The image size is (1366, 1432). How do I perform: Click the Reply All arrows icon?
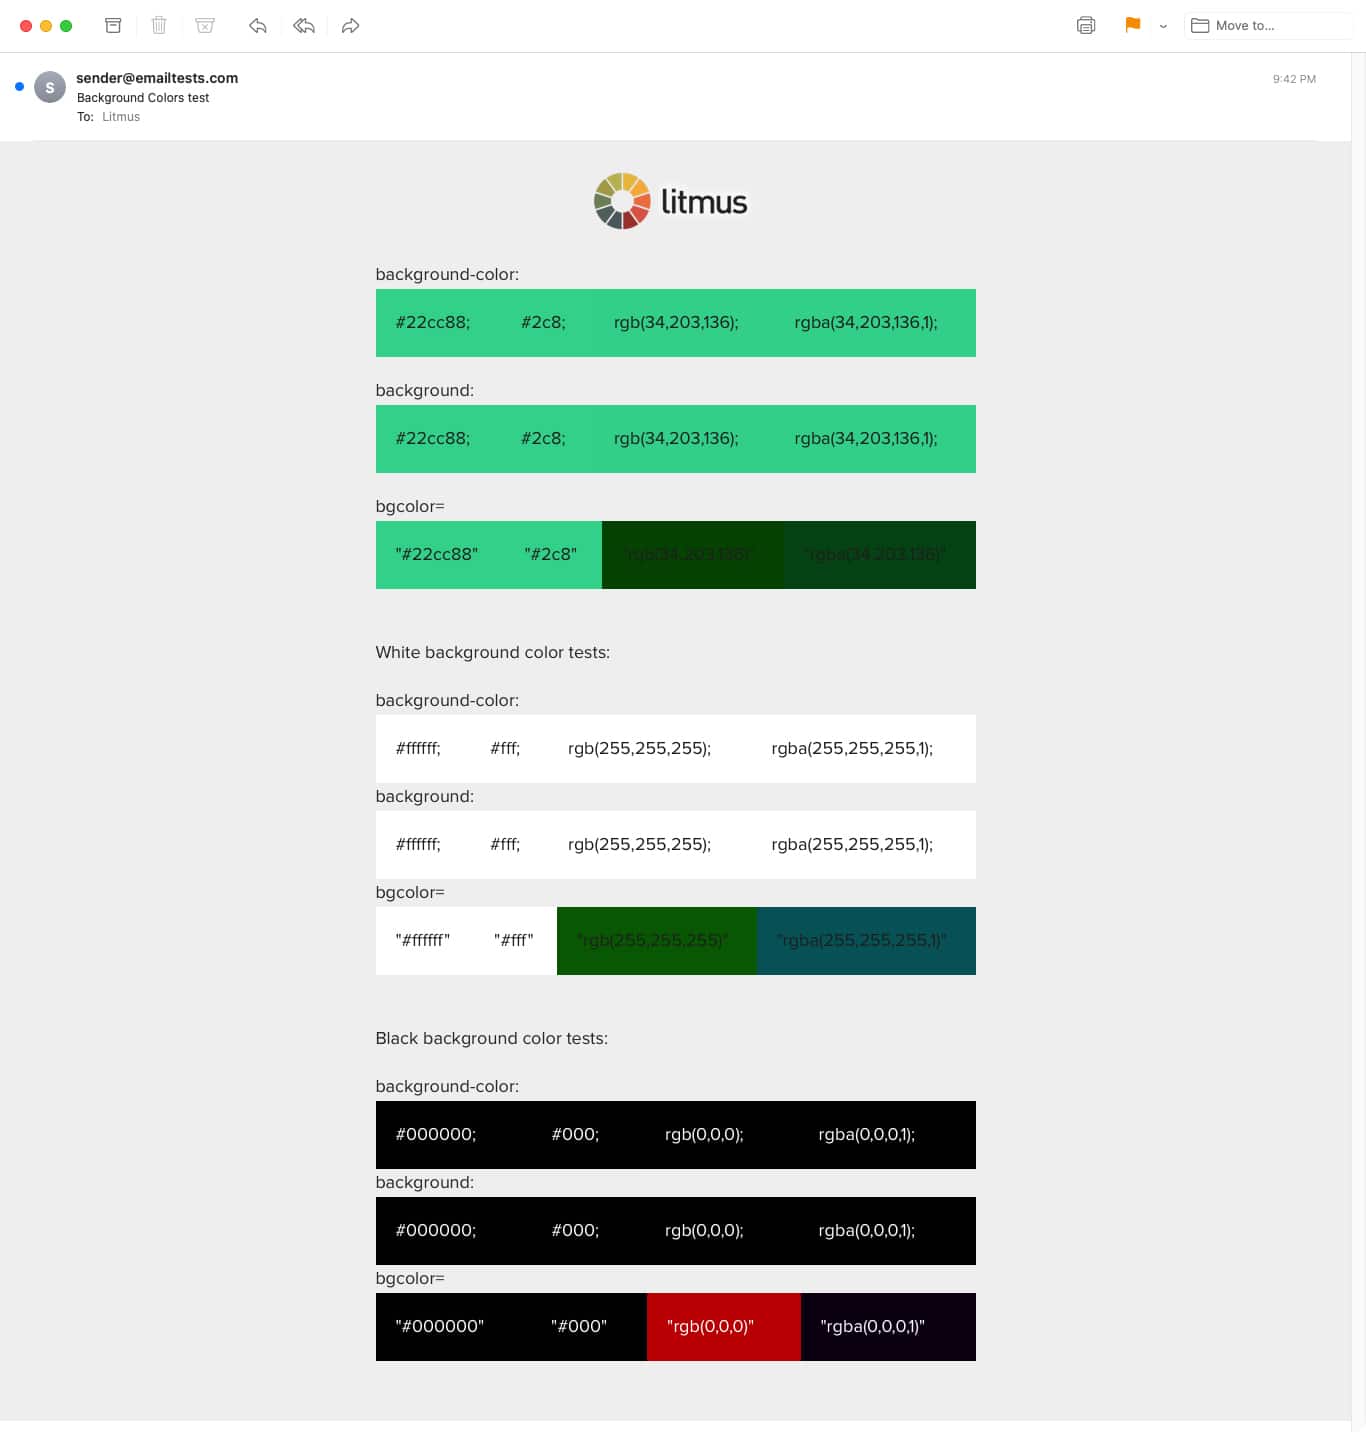304,26
